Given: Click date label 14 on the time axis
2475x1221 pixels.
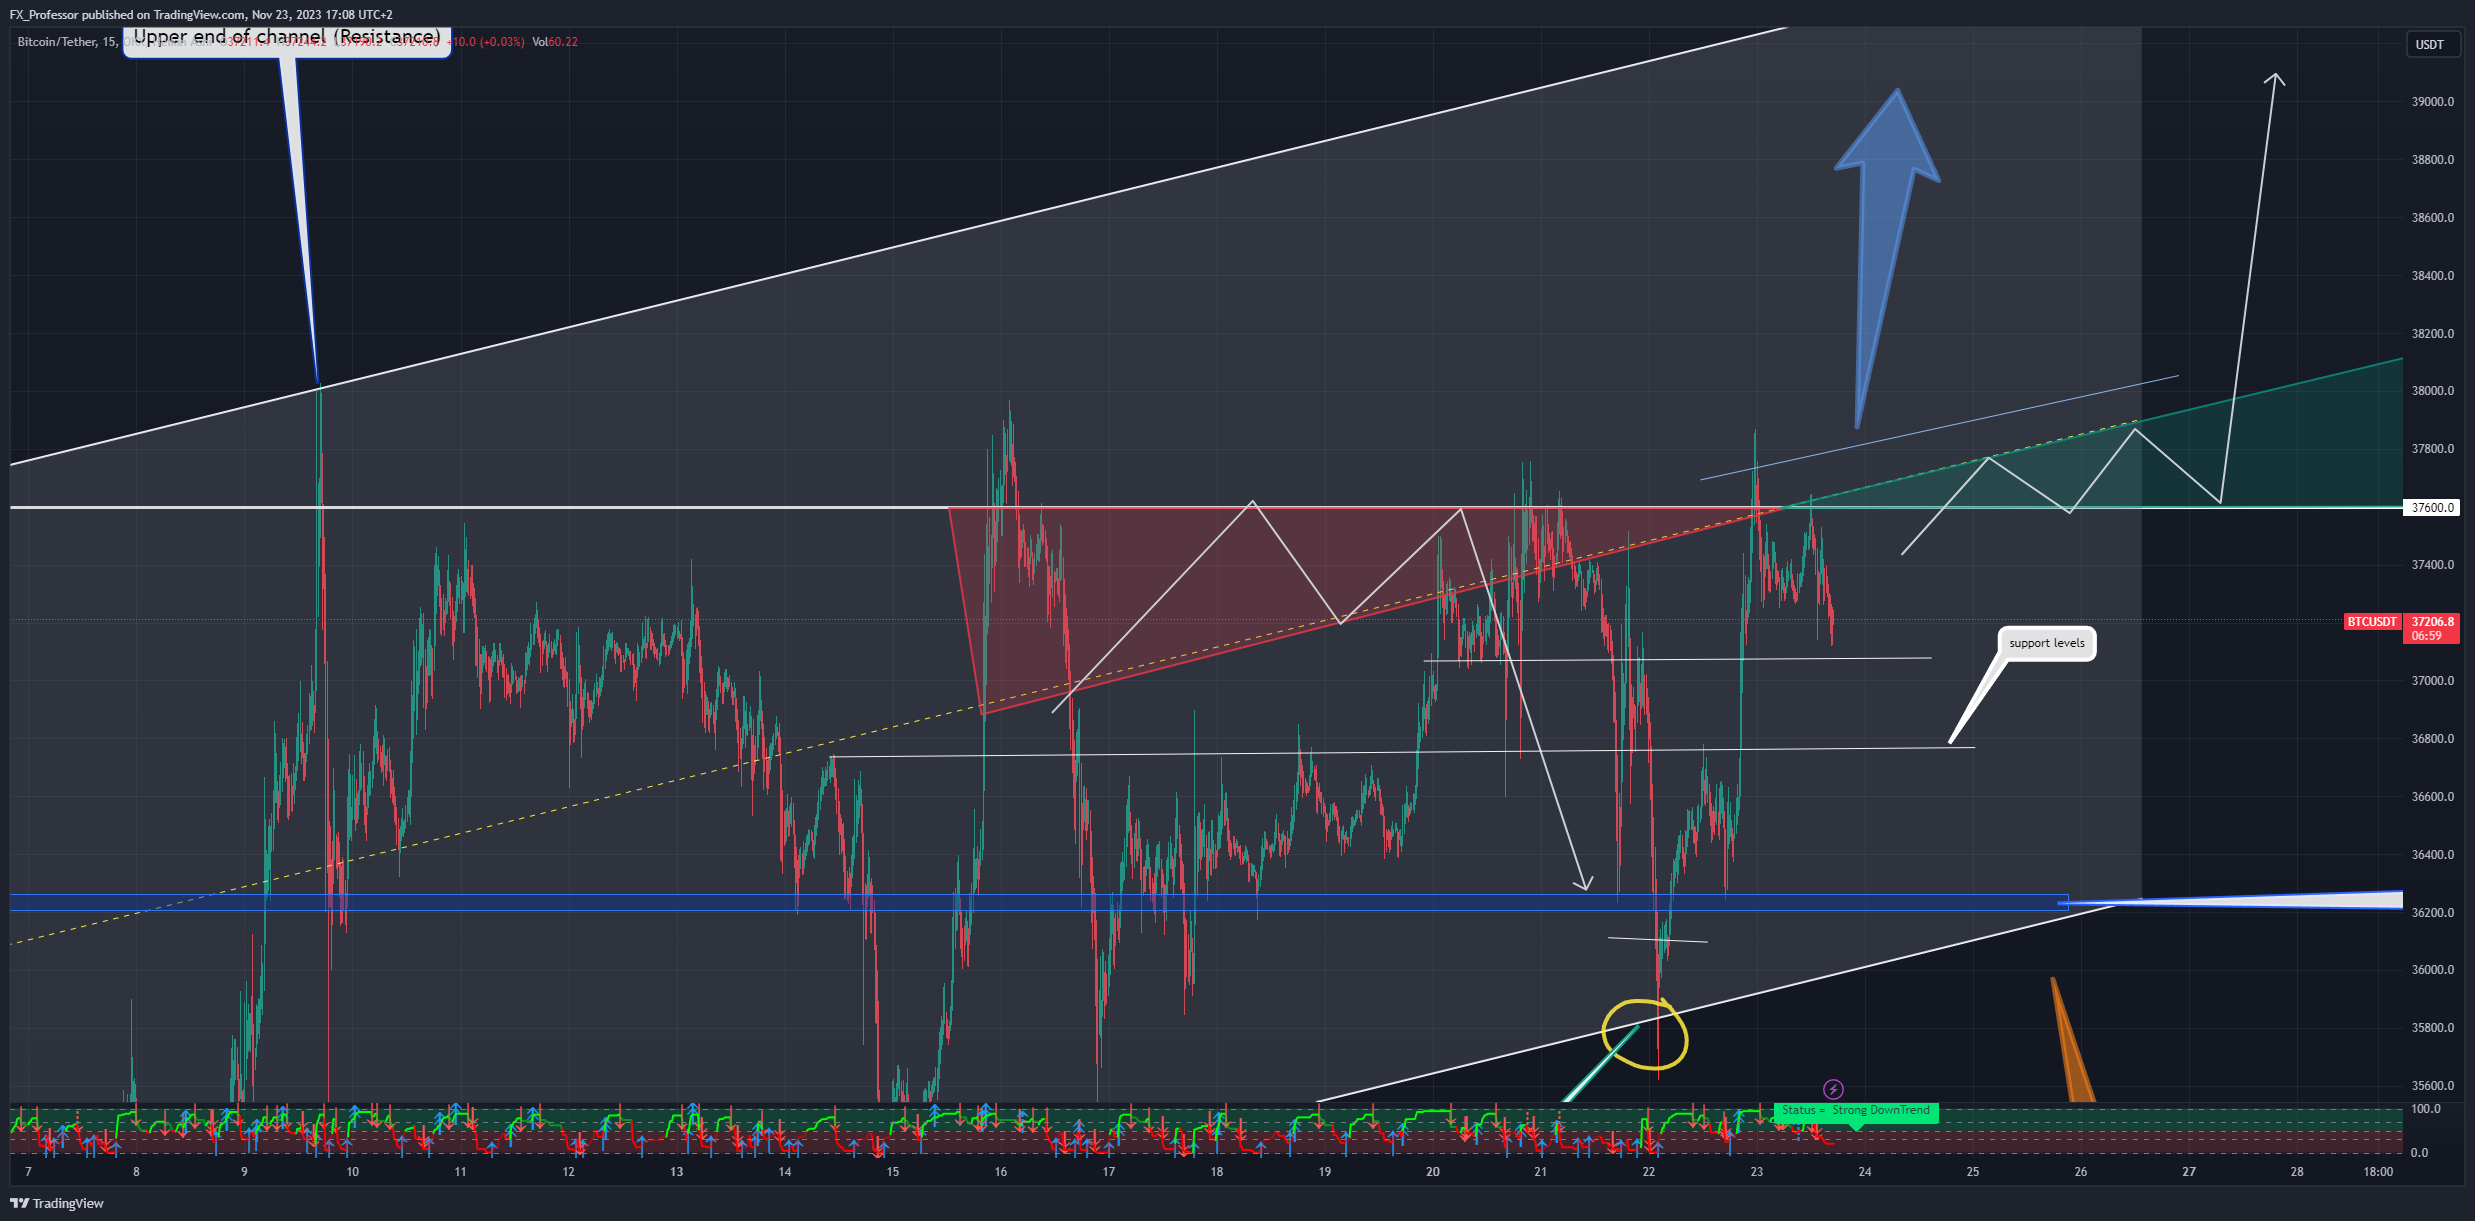Looking at the screenshot, I should point(784,1172).
